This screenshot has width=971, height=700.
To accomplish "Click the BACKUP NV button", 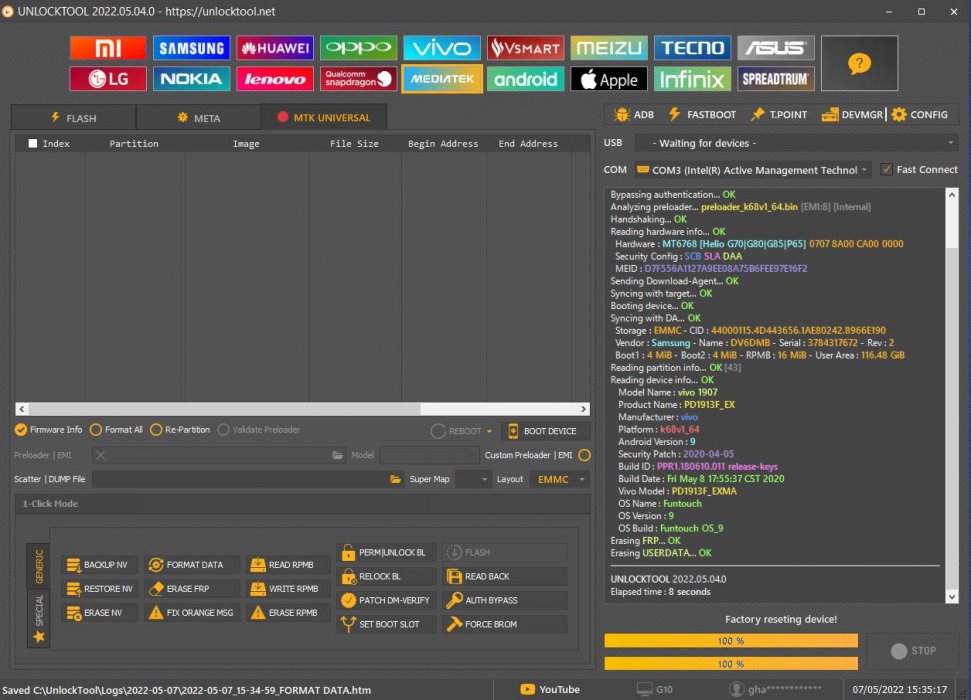I will [x=98, y=565].
